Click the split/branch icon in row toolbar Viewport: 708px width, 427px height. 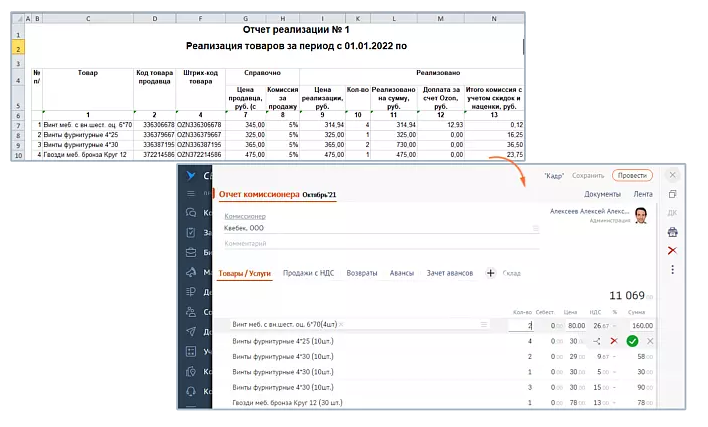point(596,341)
